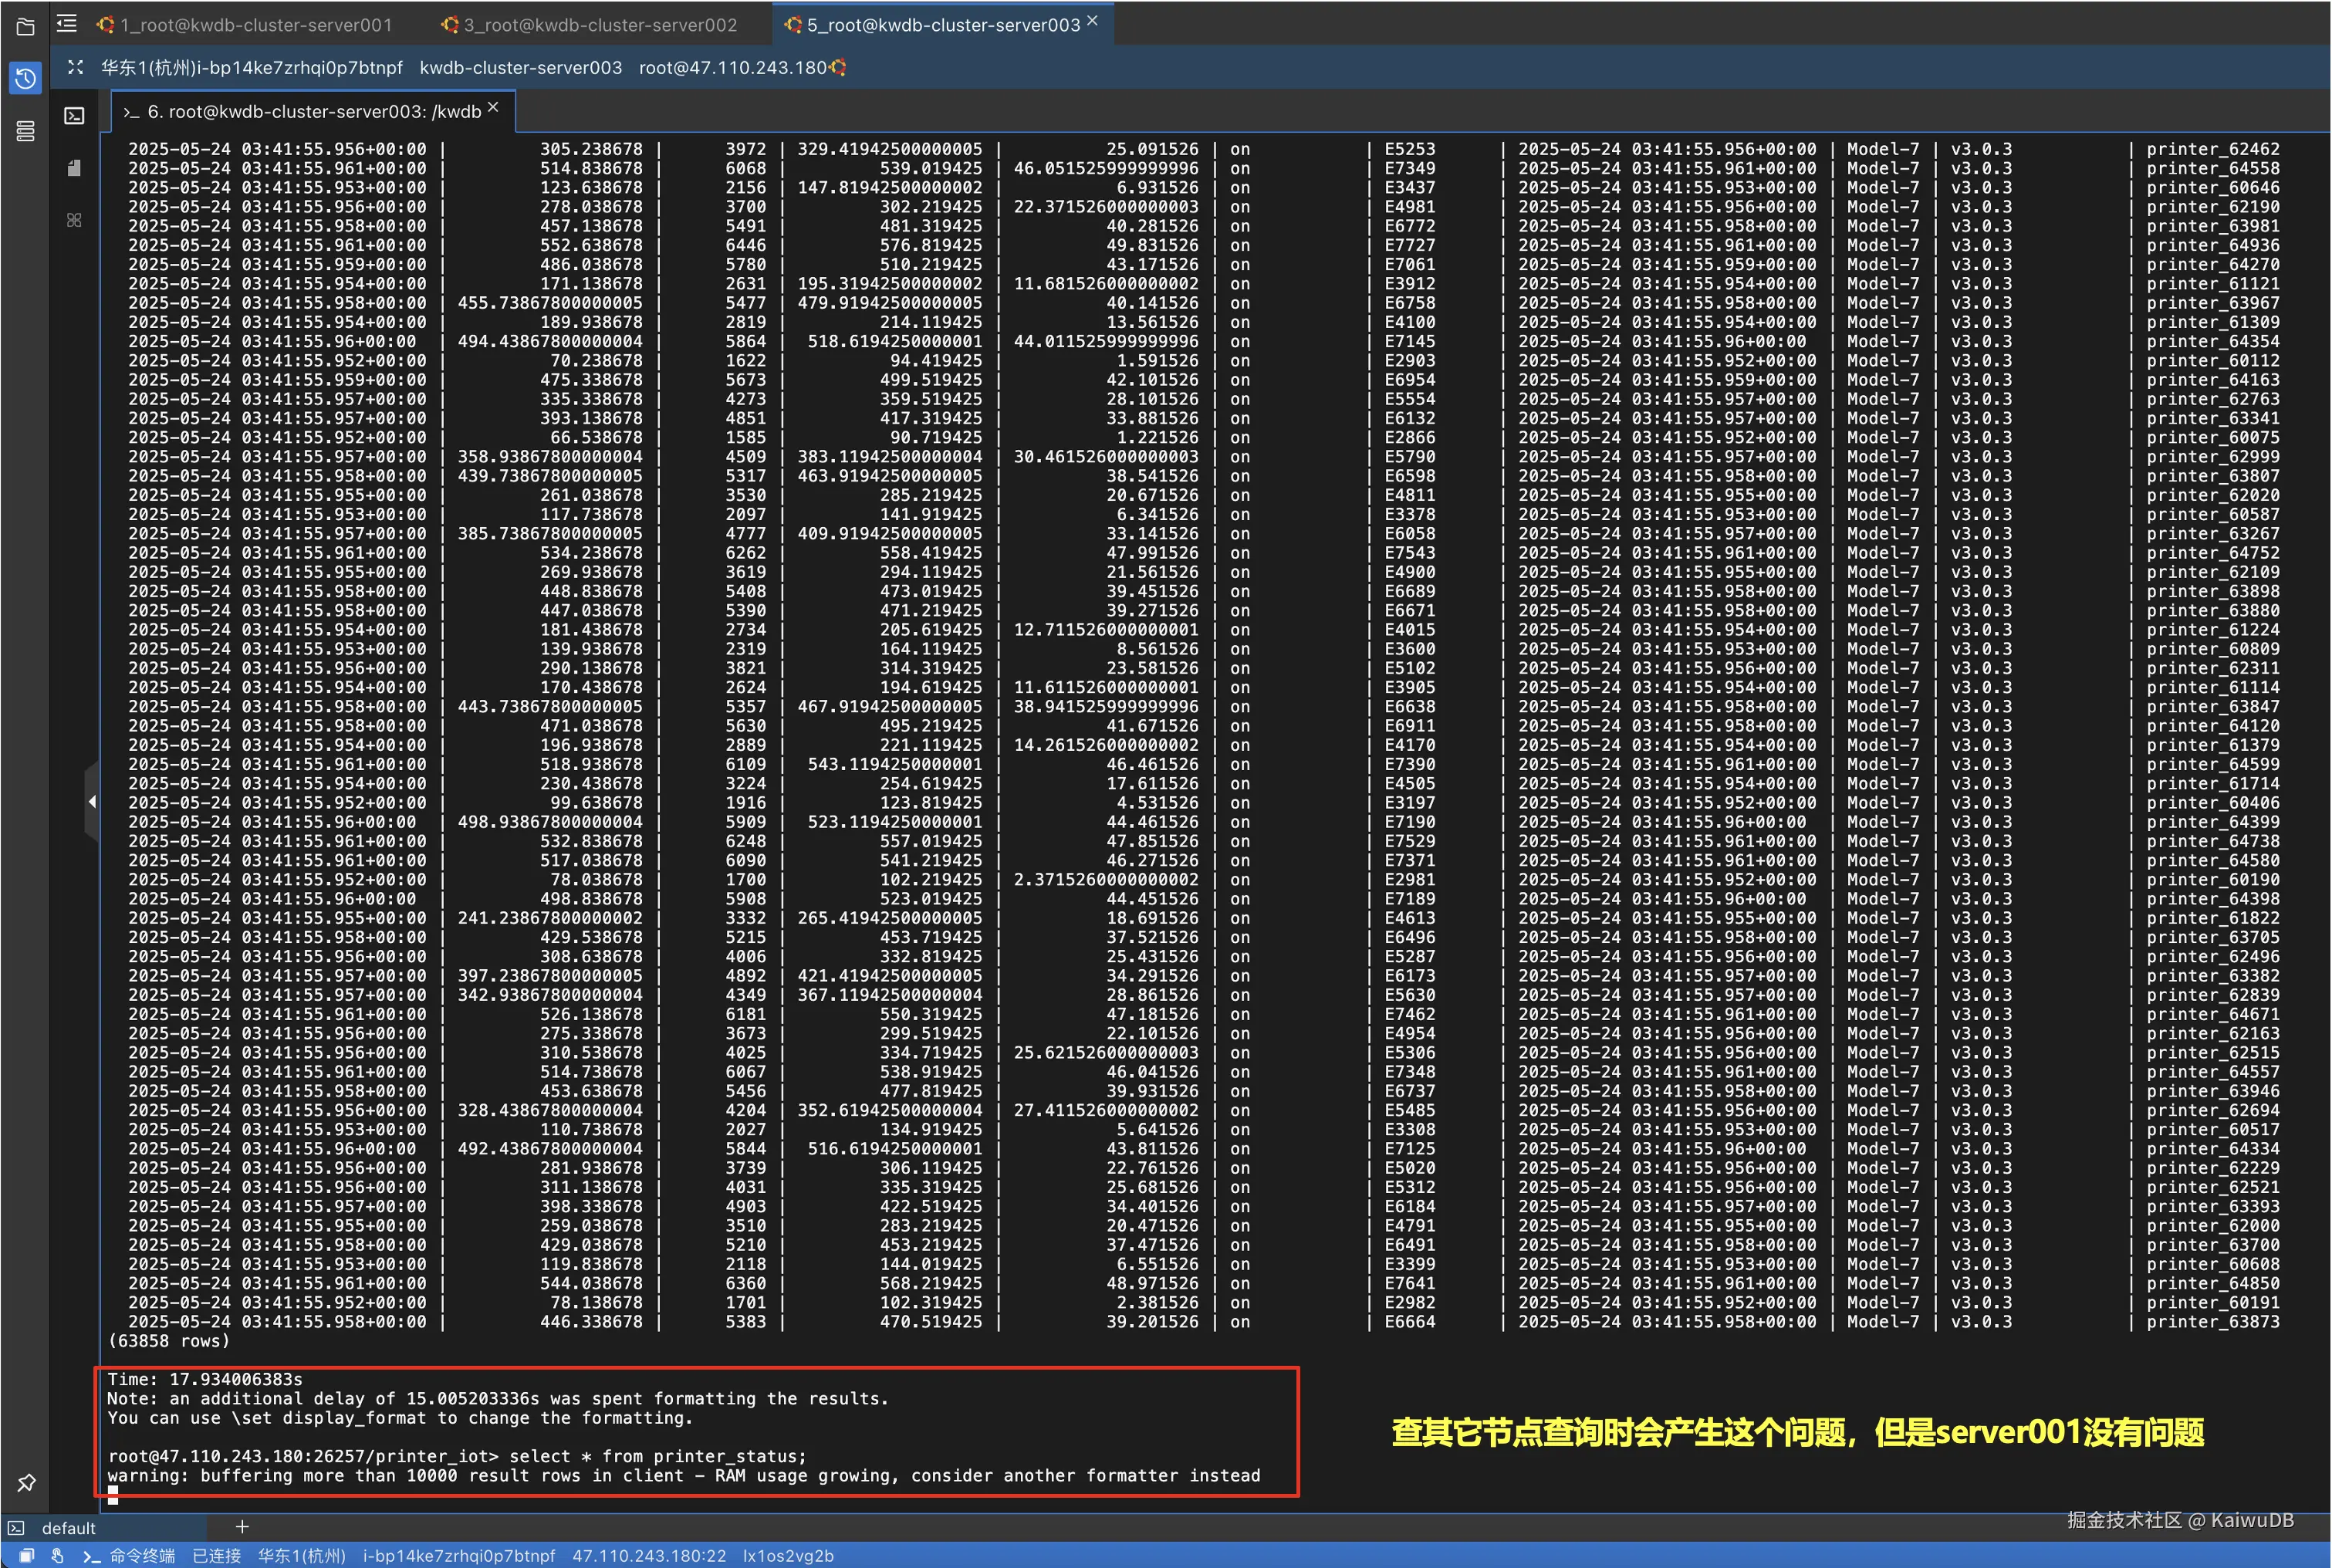Click the 47.110.243.180:22 address in status bar
2332x1568 pixels.
[x=649, y=1555]
